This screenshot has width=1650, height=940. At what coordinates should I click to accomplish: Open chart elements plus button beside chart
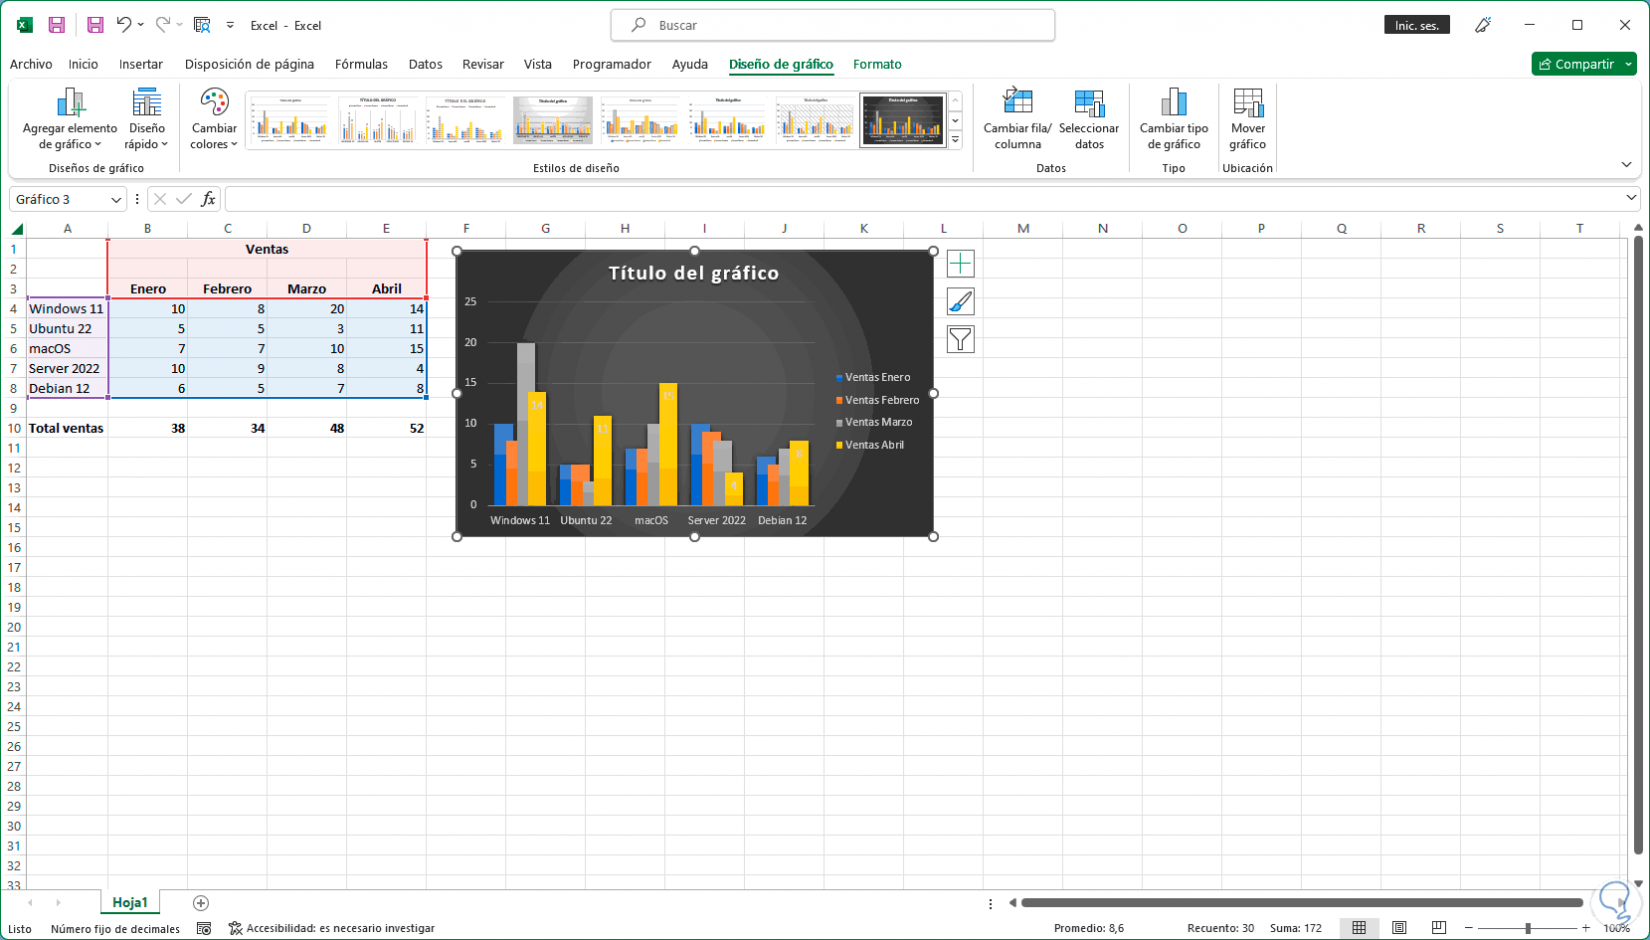click(960, 264)
